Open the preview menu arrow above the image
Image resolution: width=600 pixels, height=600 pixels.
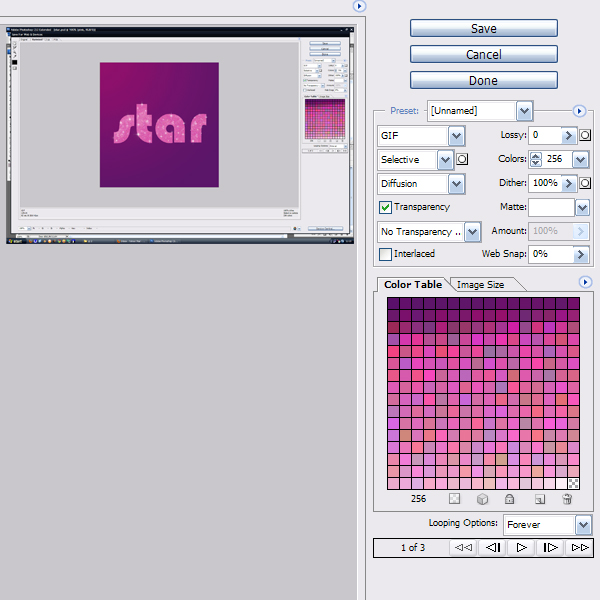[359, 6]
